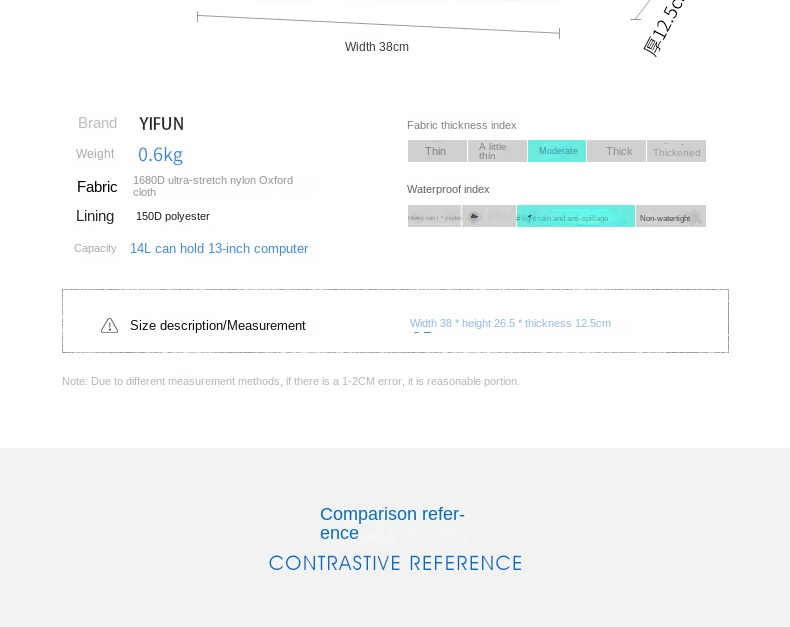Select the Thickened fabric cell
Image resolution: width=790 pixels, height=627 pixels.
tap(677, 151)
